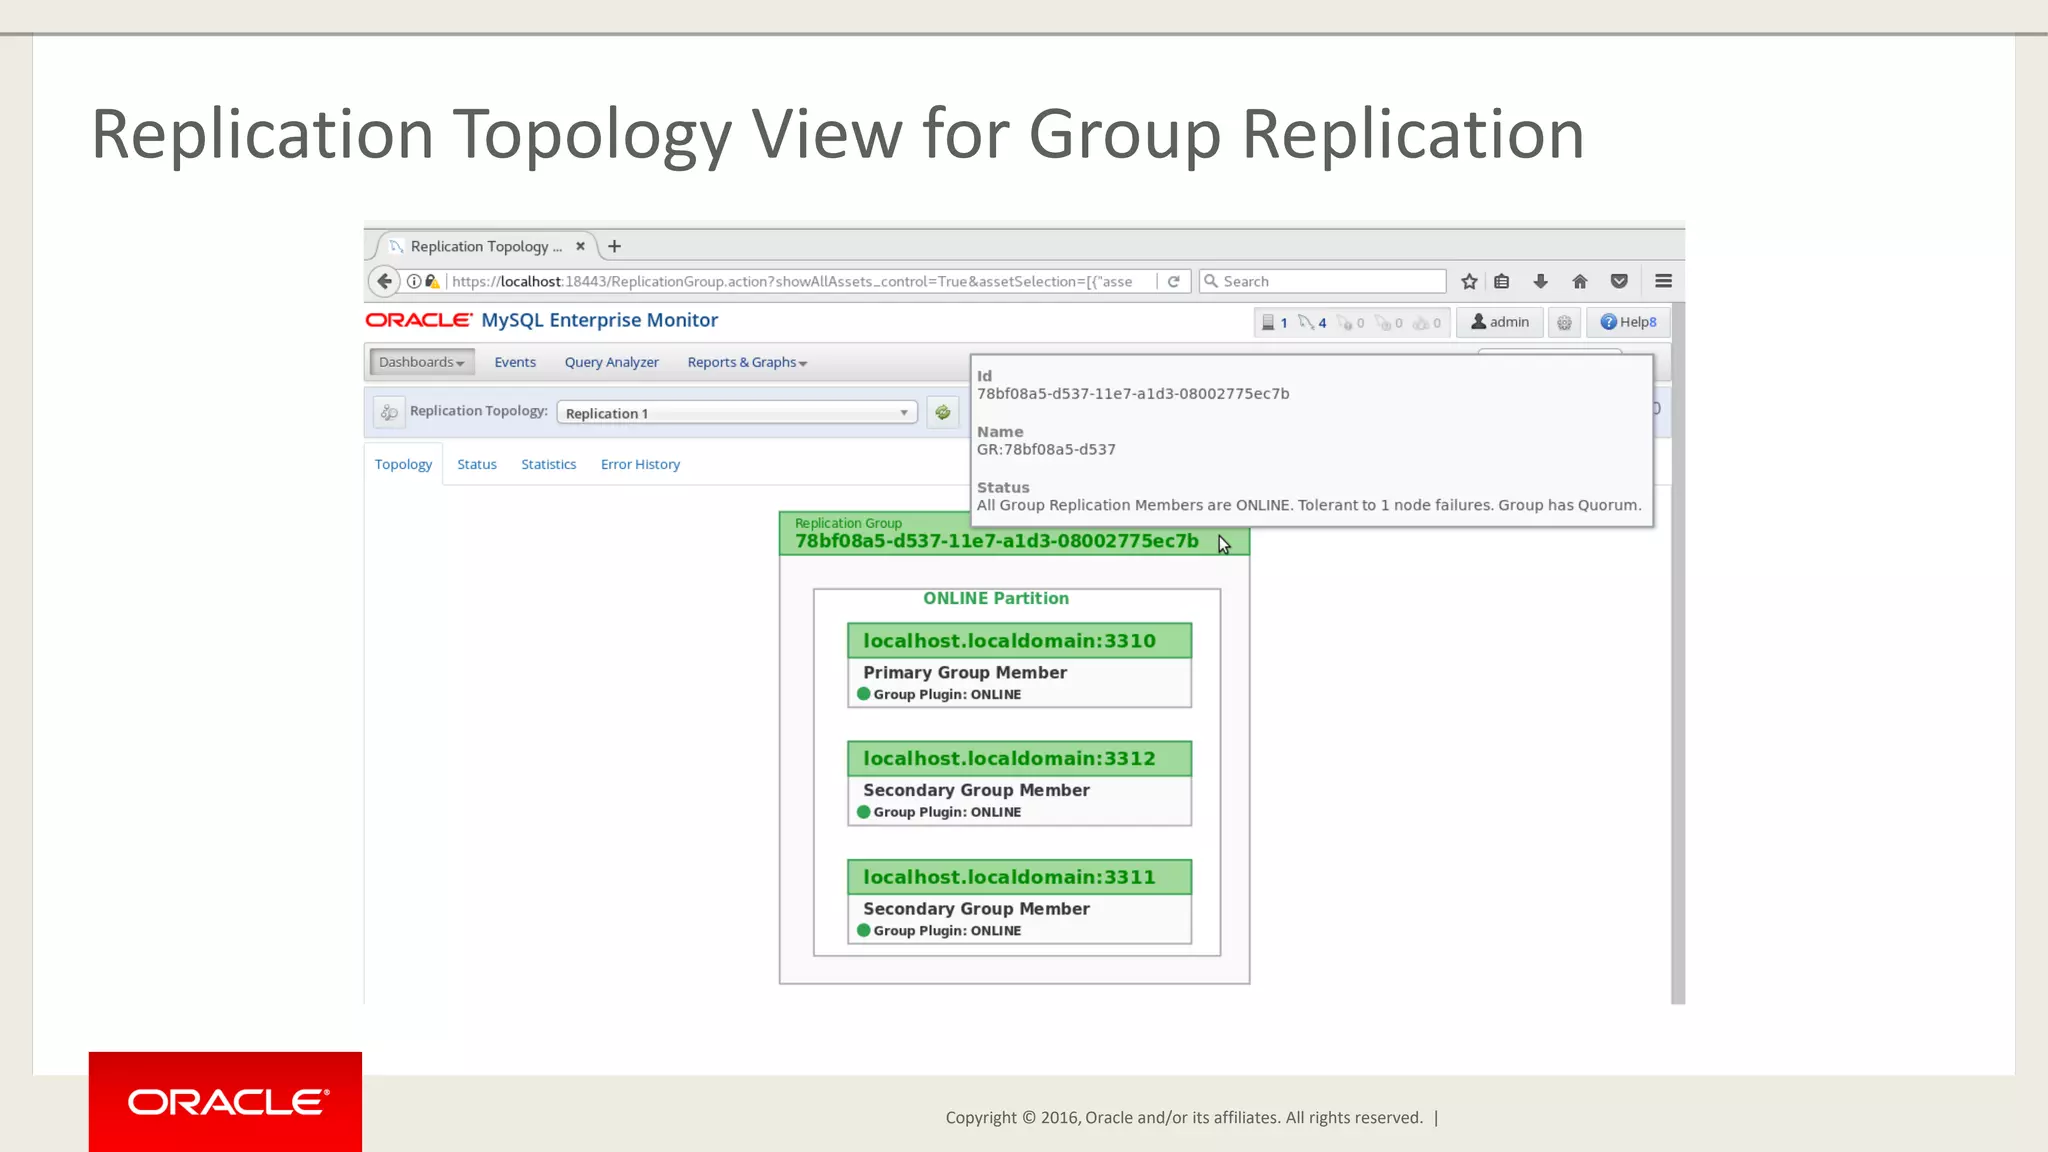Screen dimensions: 2048x1152
Task: Click the page vertical scrollbar
Action: coord(1678,653)
